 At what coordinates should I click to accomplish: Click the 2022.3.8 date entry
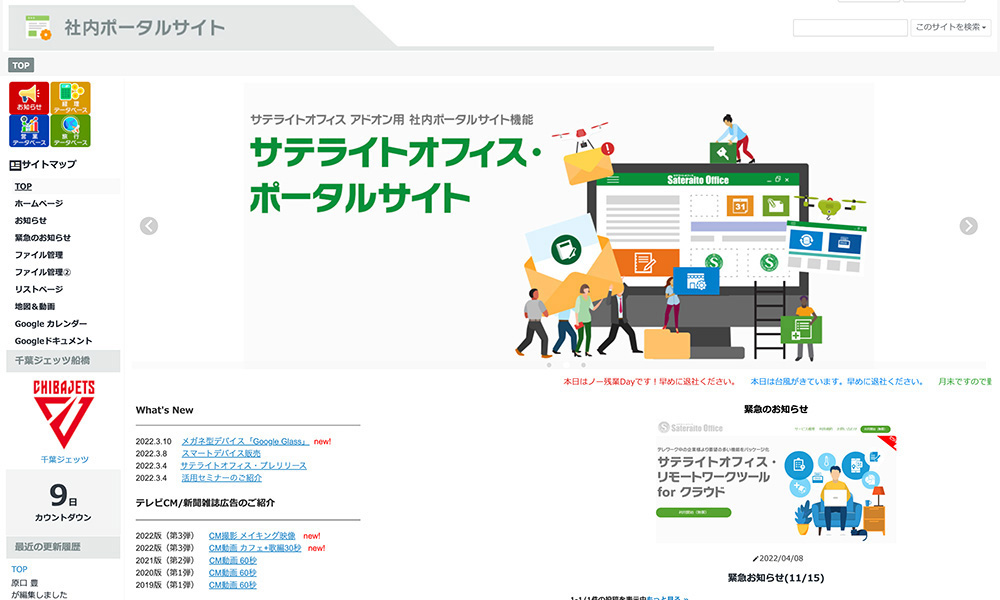click(151, 453)
